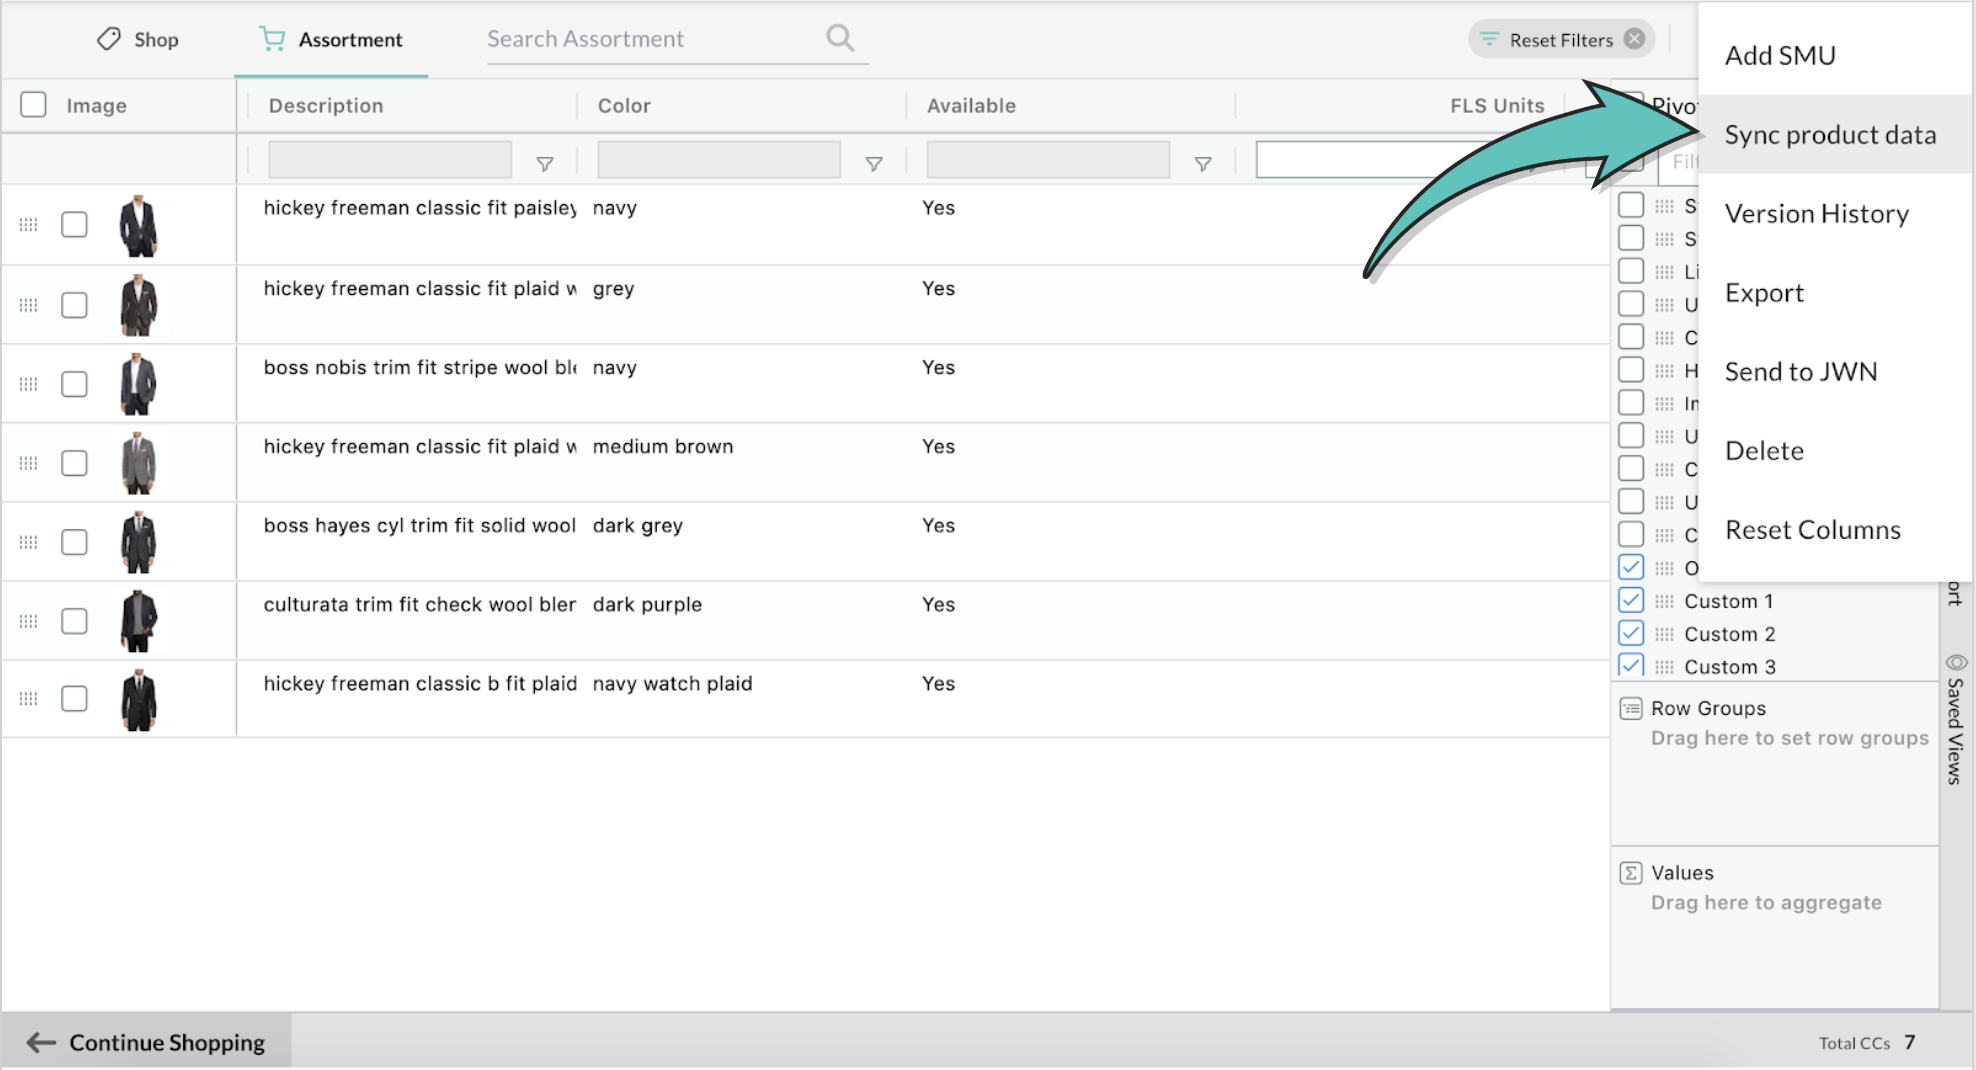Viewport: 1976px width, 1070px height.
Task: Open the medium brown plaid suit thumbnail
Action: (138, 463)
